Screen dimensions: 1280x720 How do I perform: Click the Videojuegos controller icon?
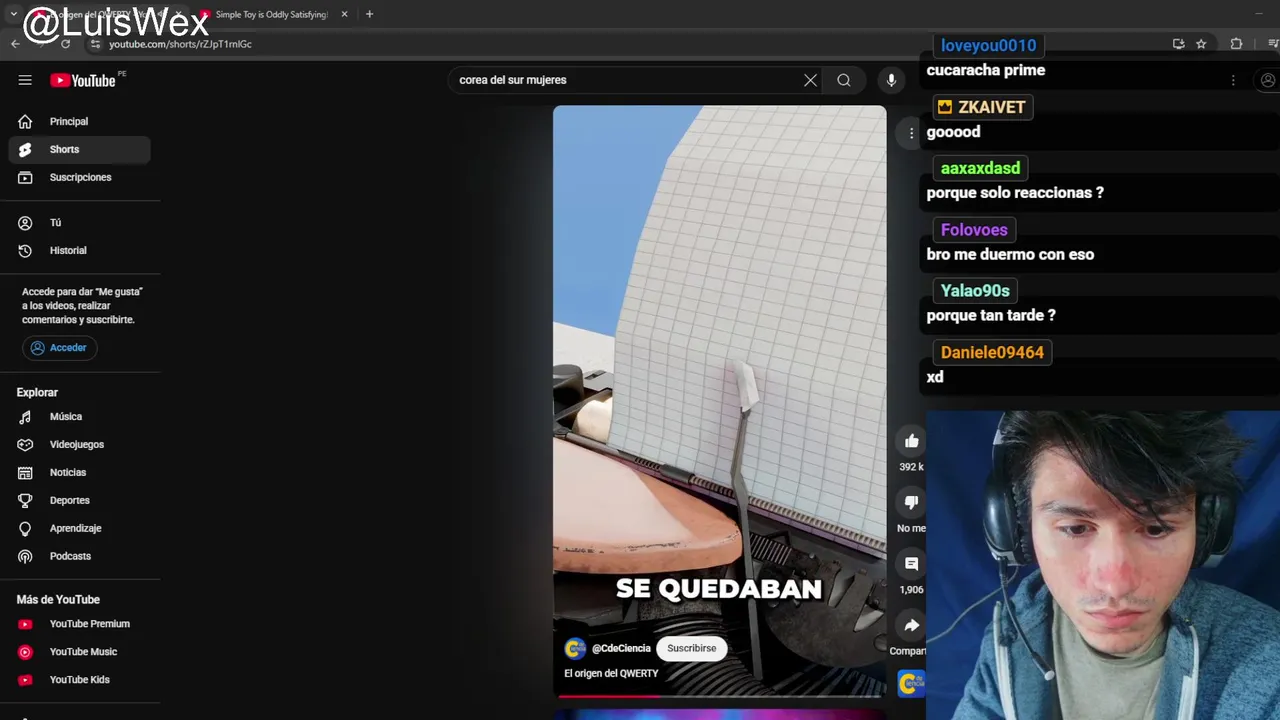(x=25, y=444)
